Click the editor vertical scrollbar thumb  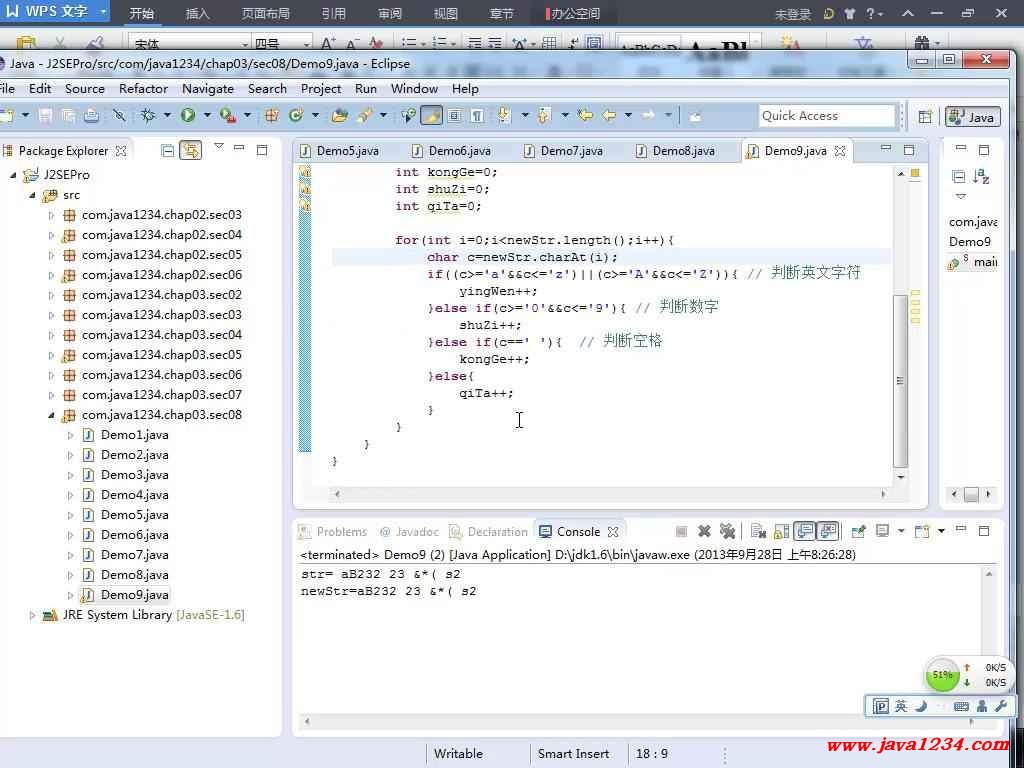click(x=900, y=380)
